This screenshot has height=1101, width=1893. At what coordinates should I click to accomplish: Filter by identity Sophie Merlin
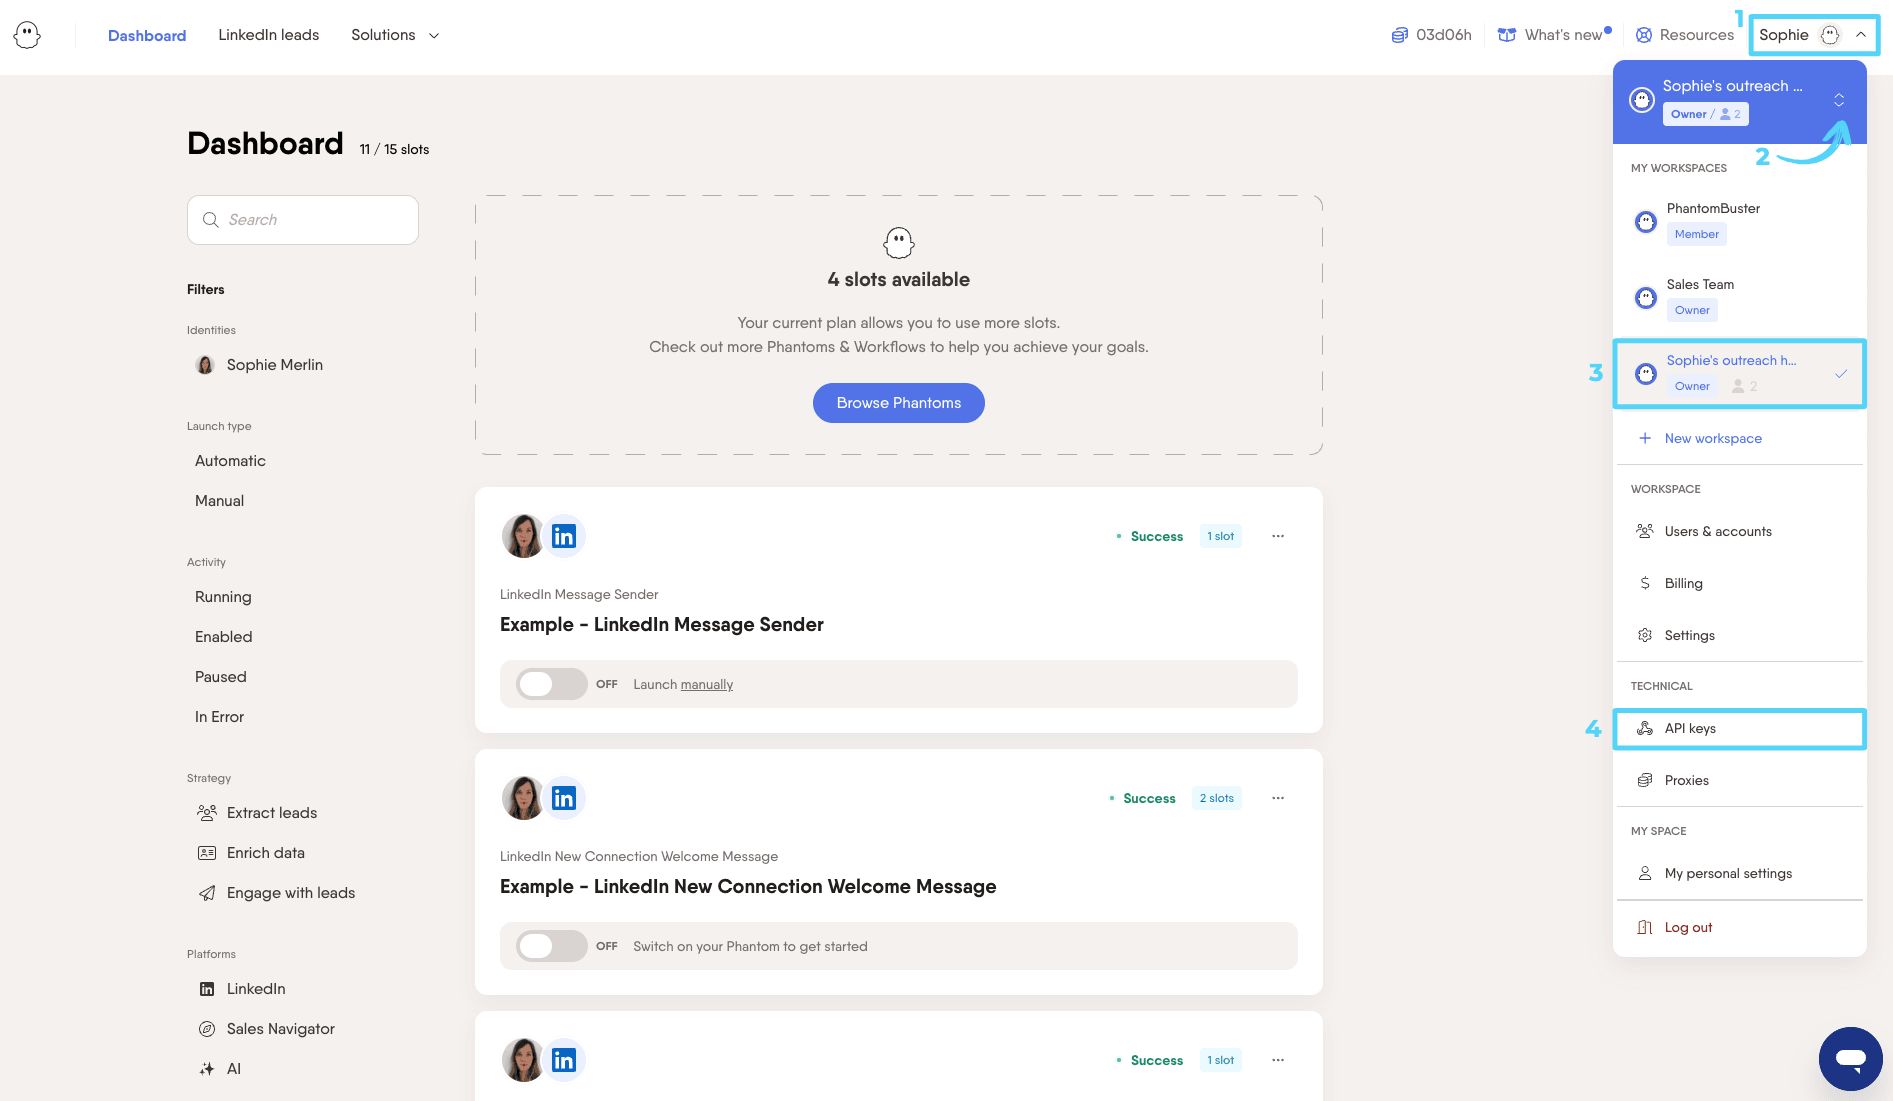point(260,365)
